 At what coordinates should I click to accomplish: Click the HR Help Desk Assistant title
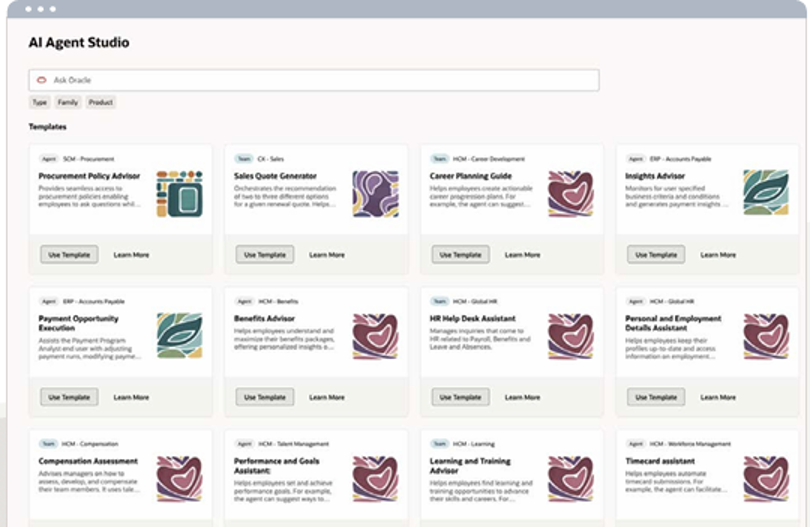click(x=473, y=319)
